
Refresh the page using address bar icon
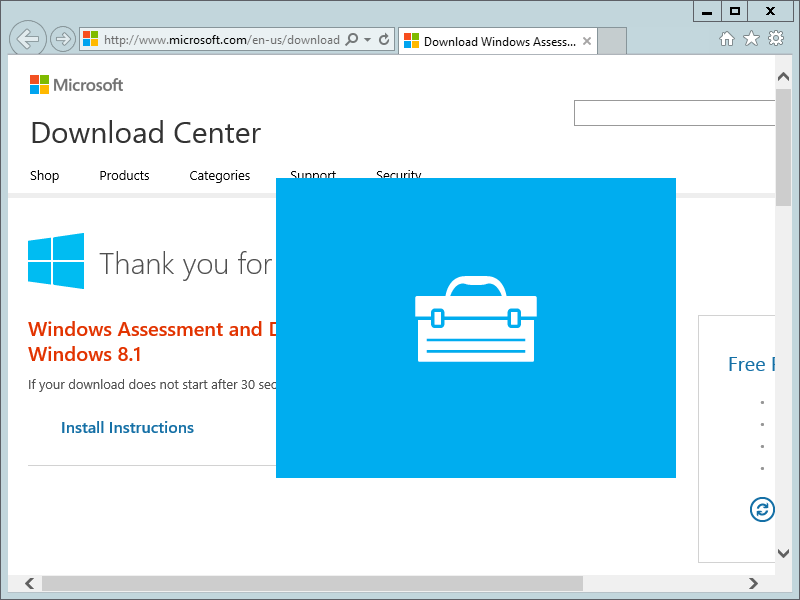(x=384, y=40)
